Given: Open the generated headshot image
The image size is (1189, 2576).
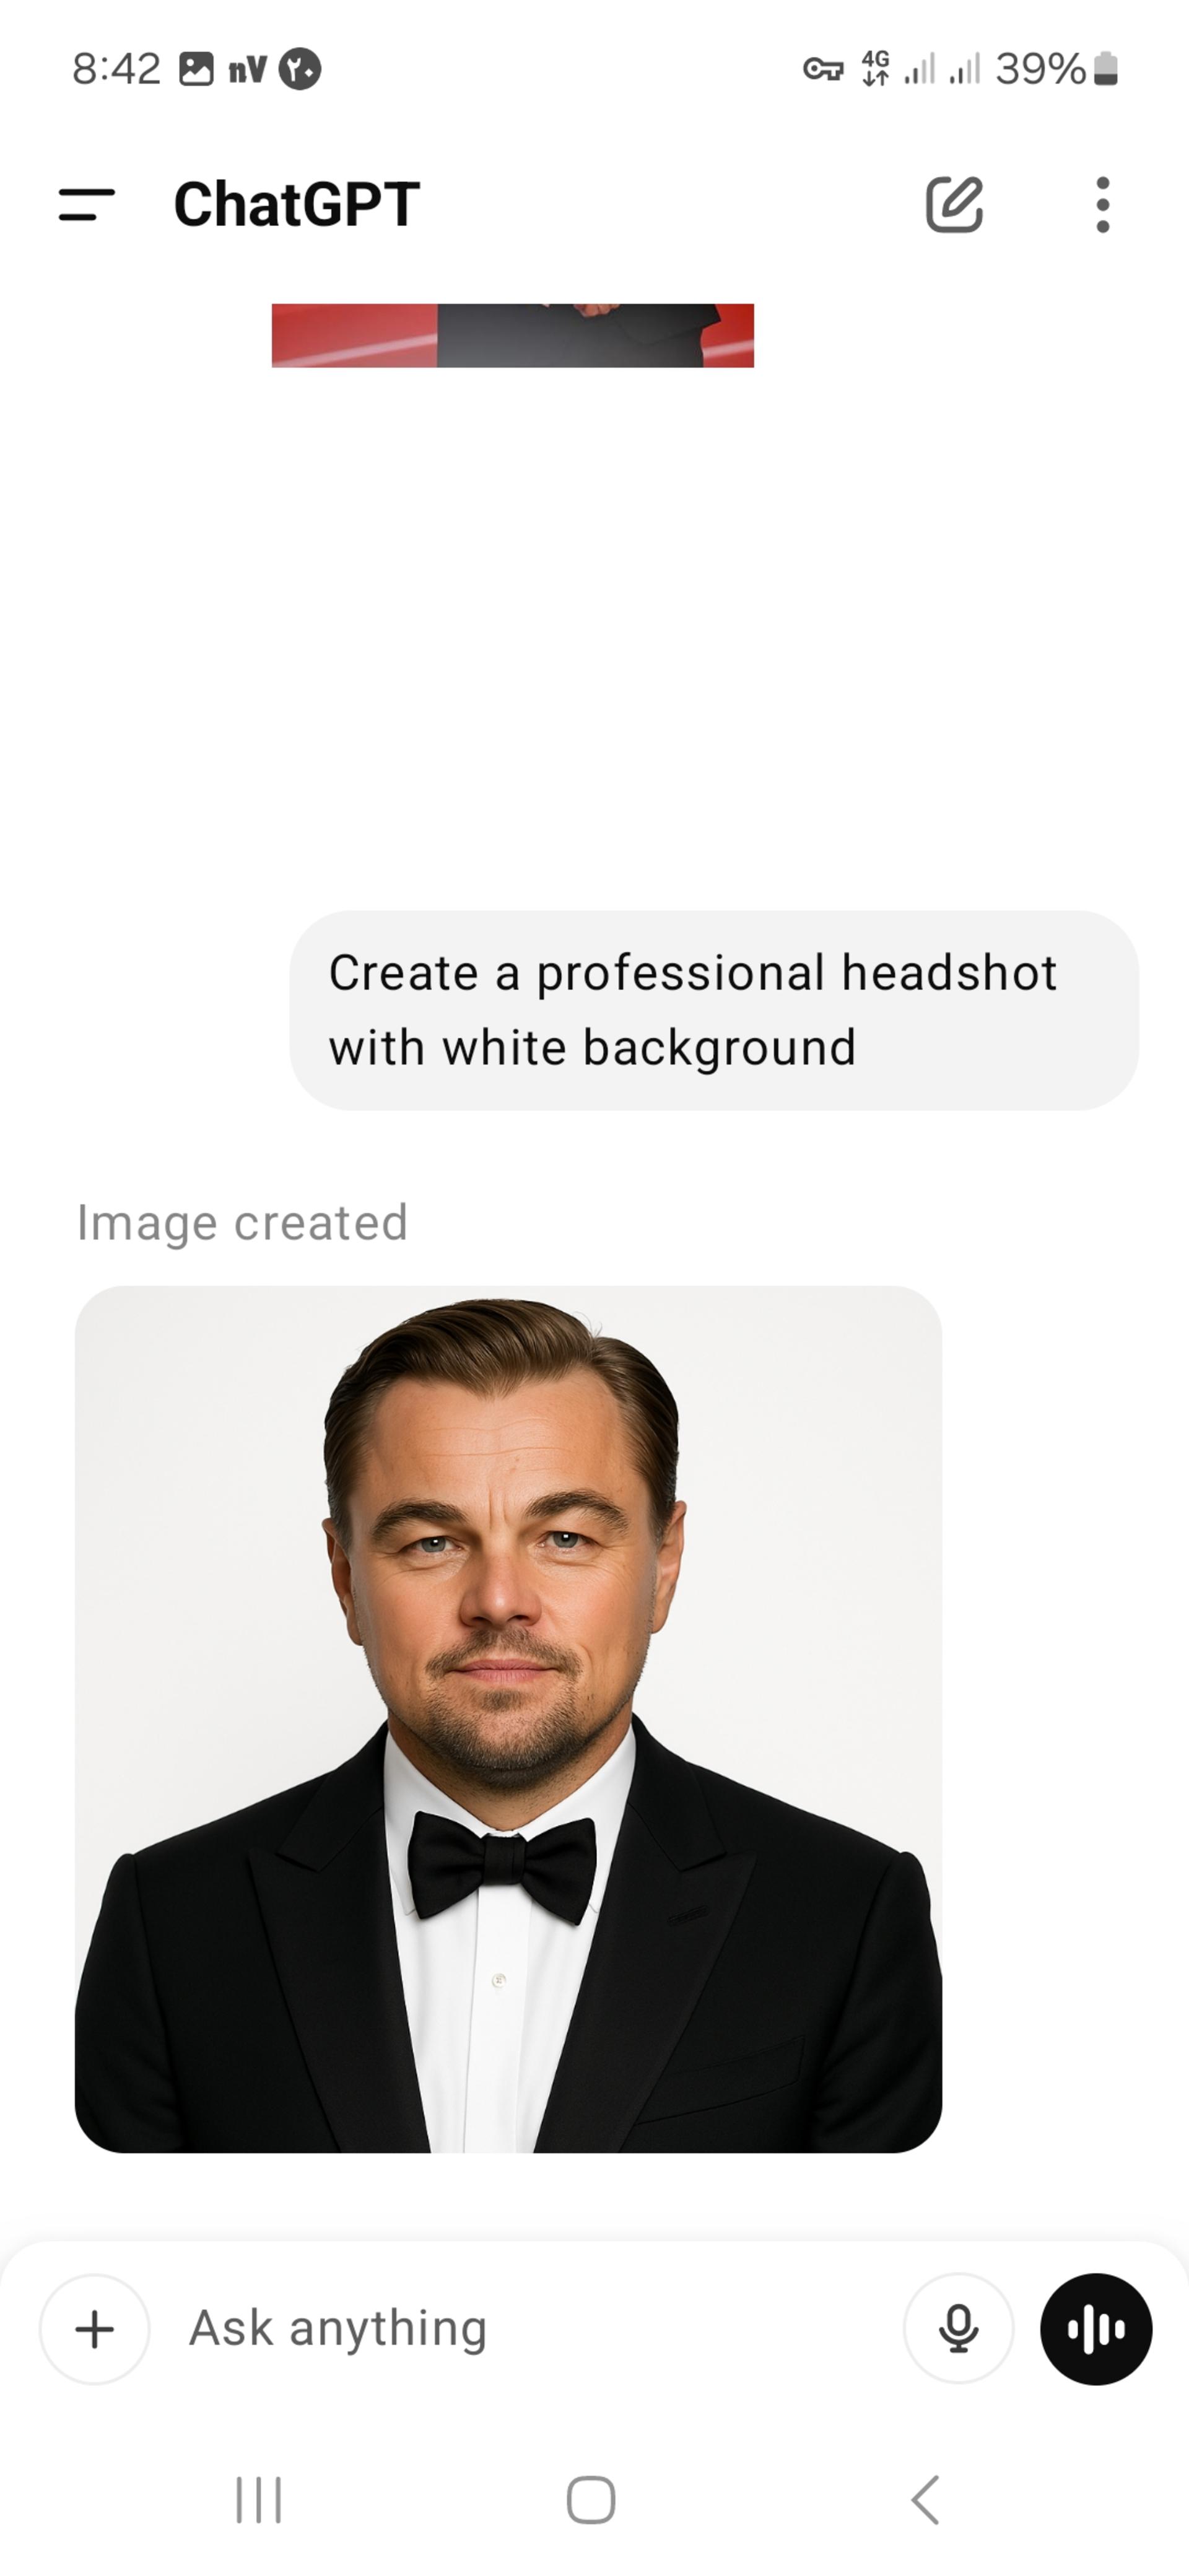Looking at the screenshot, I should (508, 1719).
